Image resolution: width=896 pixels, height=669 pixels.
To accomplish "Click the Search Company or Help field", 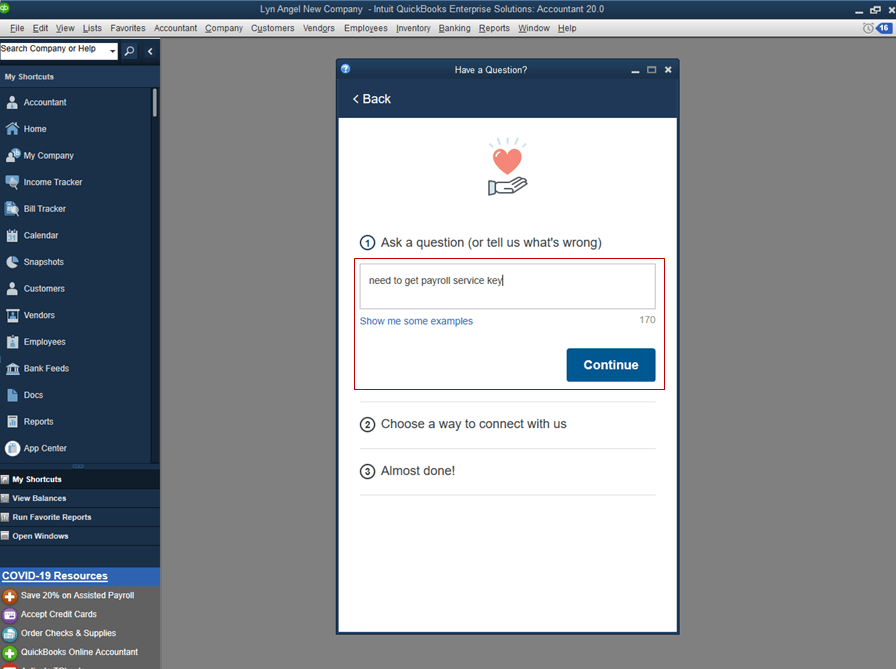I will click(x=54, y=51).
